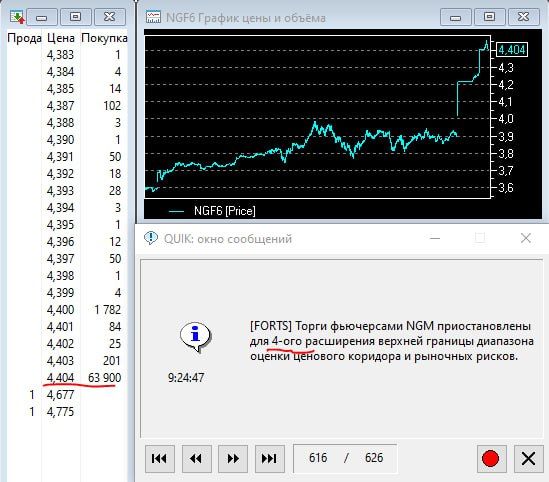This screenshot has width=549, height=482.
Task: Click the blue info speech bubble icon
Action: coord(195,336)
